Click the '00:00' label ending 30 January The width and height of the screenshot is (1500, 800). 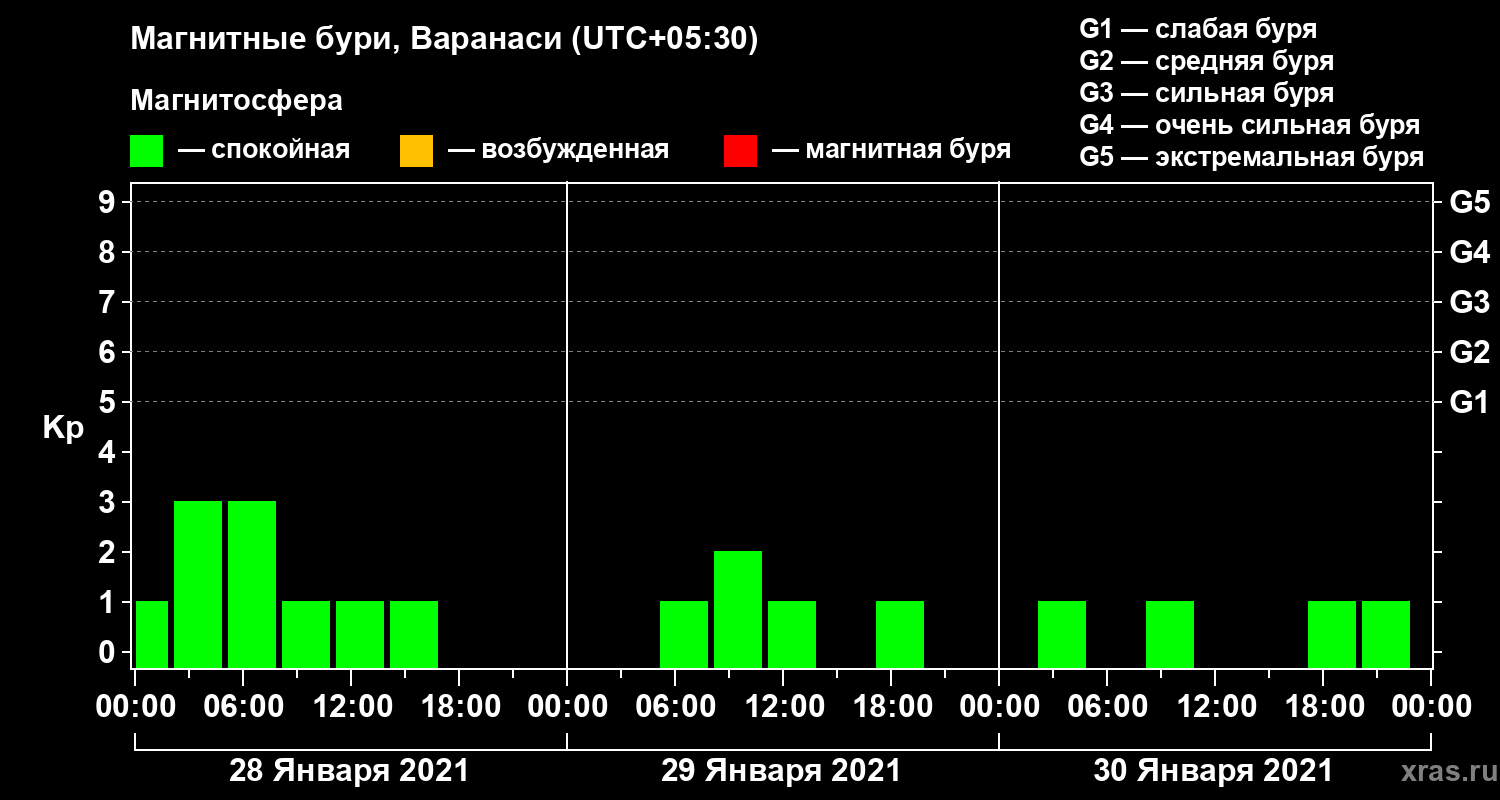(1431, 707)
